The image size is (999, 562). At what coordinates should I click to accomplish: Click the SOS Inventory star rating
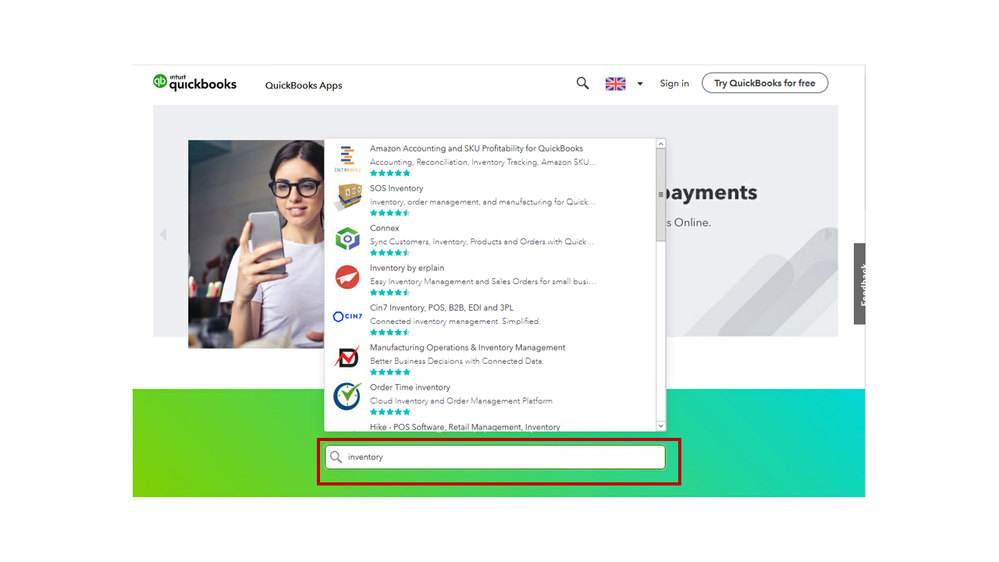coord(389,213)
